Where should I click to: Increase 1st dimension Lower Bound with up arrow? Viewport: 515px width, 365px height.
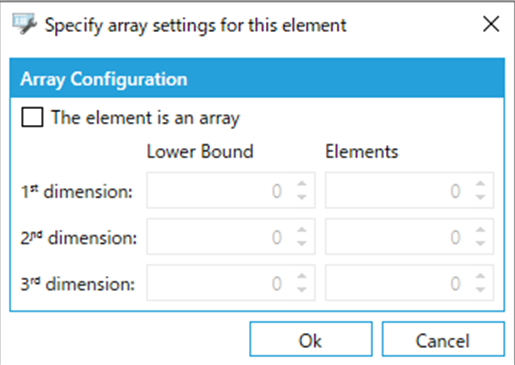[302, 184]
